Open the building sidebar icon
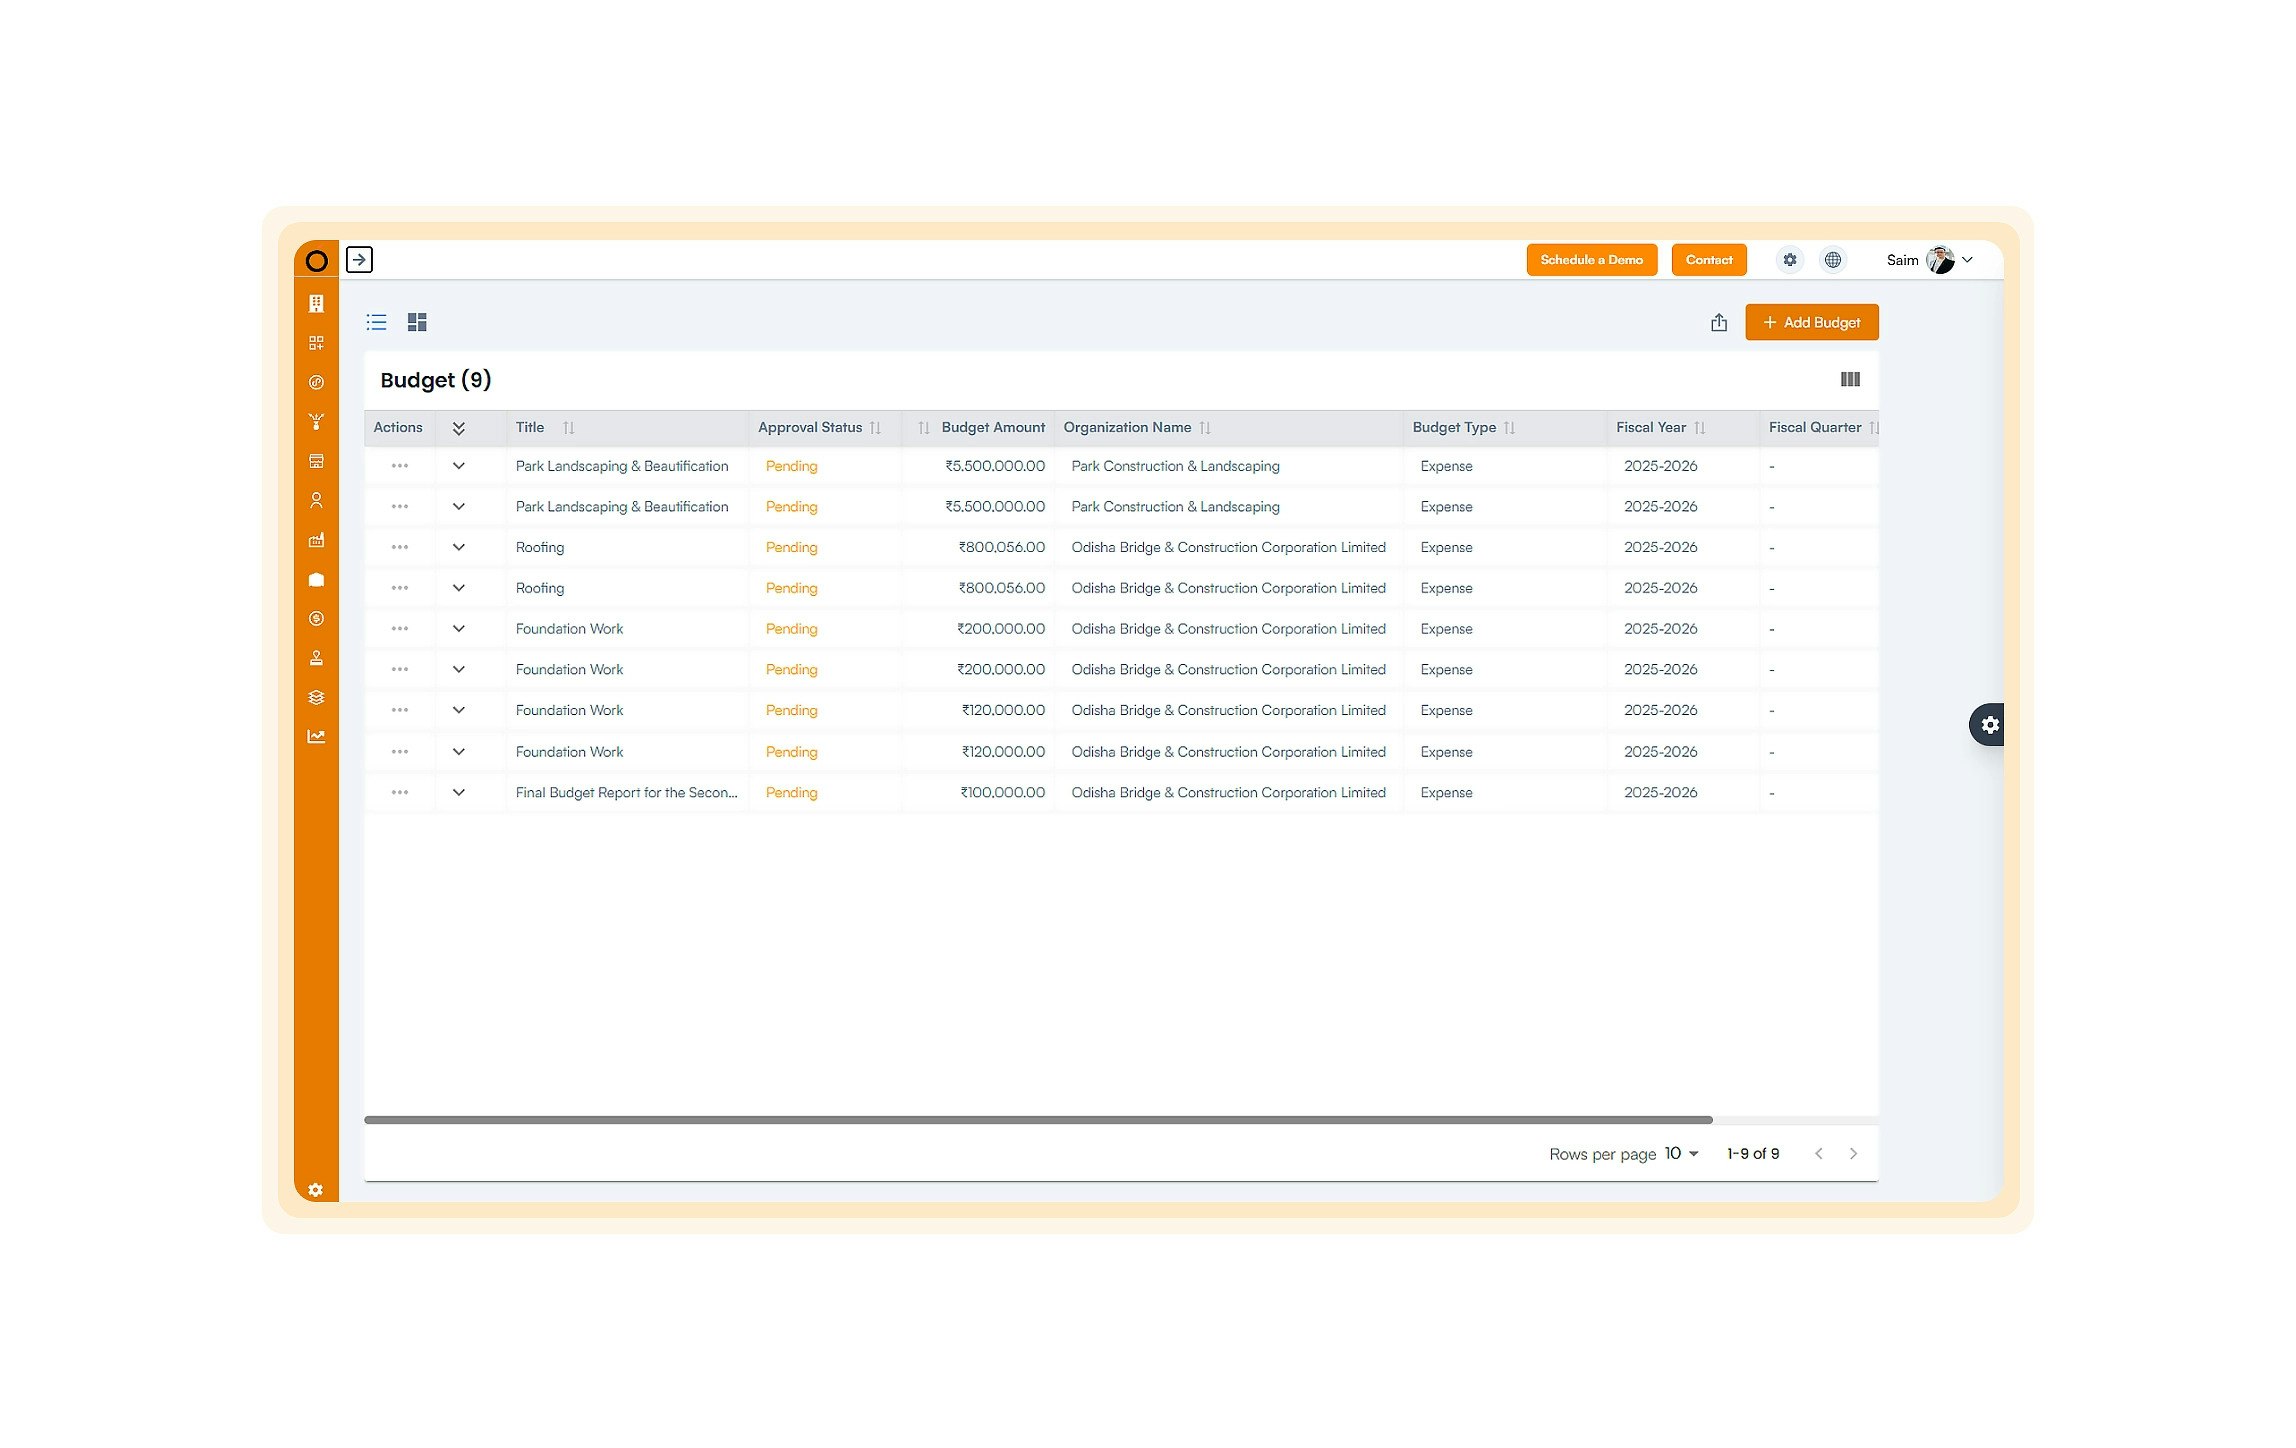The height and width of the screenshot is (1448, 2296). [316, 303]
